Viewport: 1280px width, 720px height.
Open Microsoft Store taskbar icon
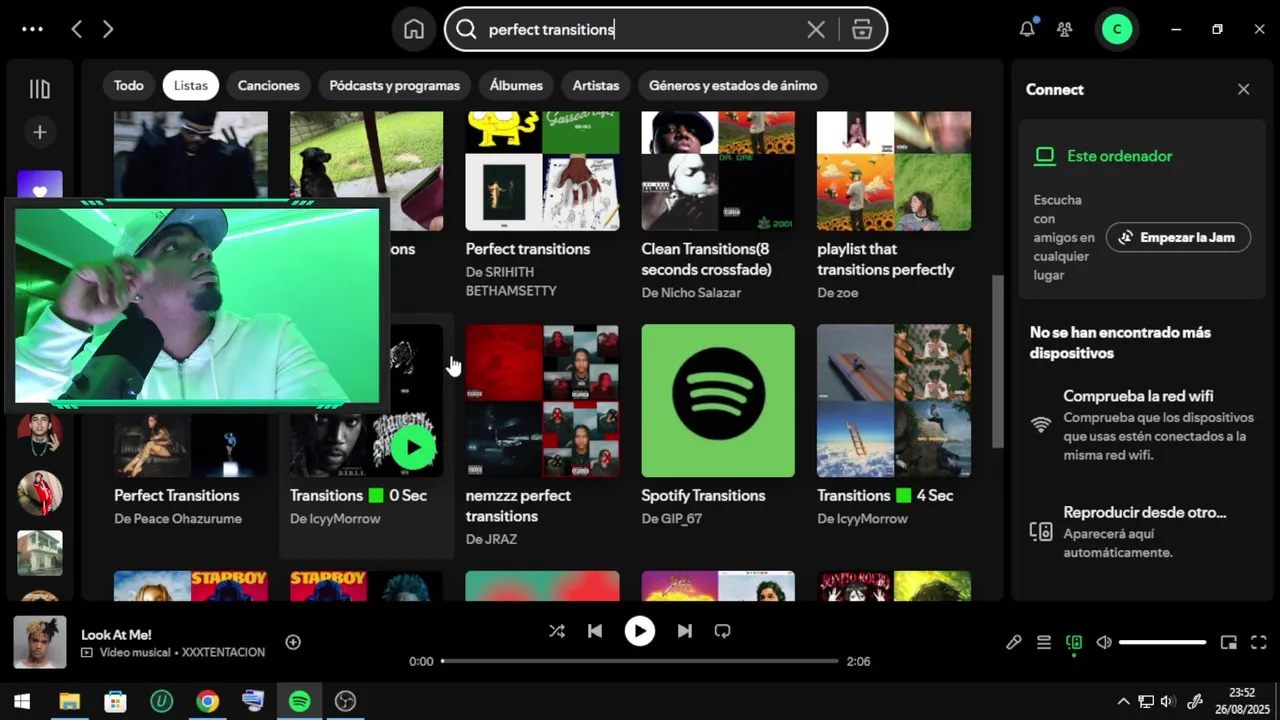coord(115,701)
